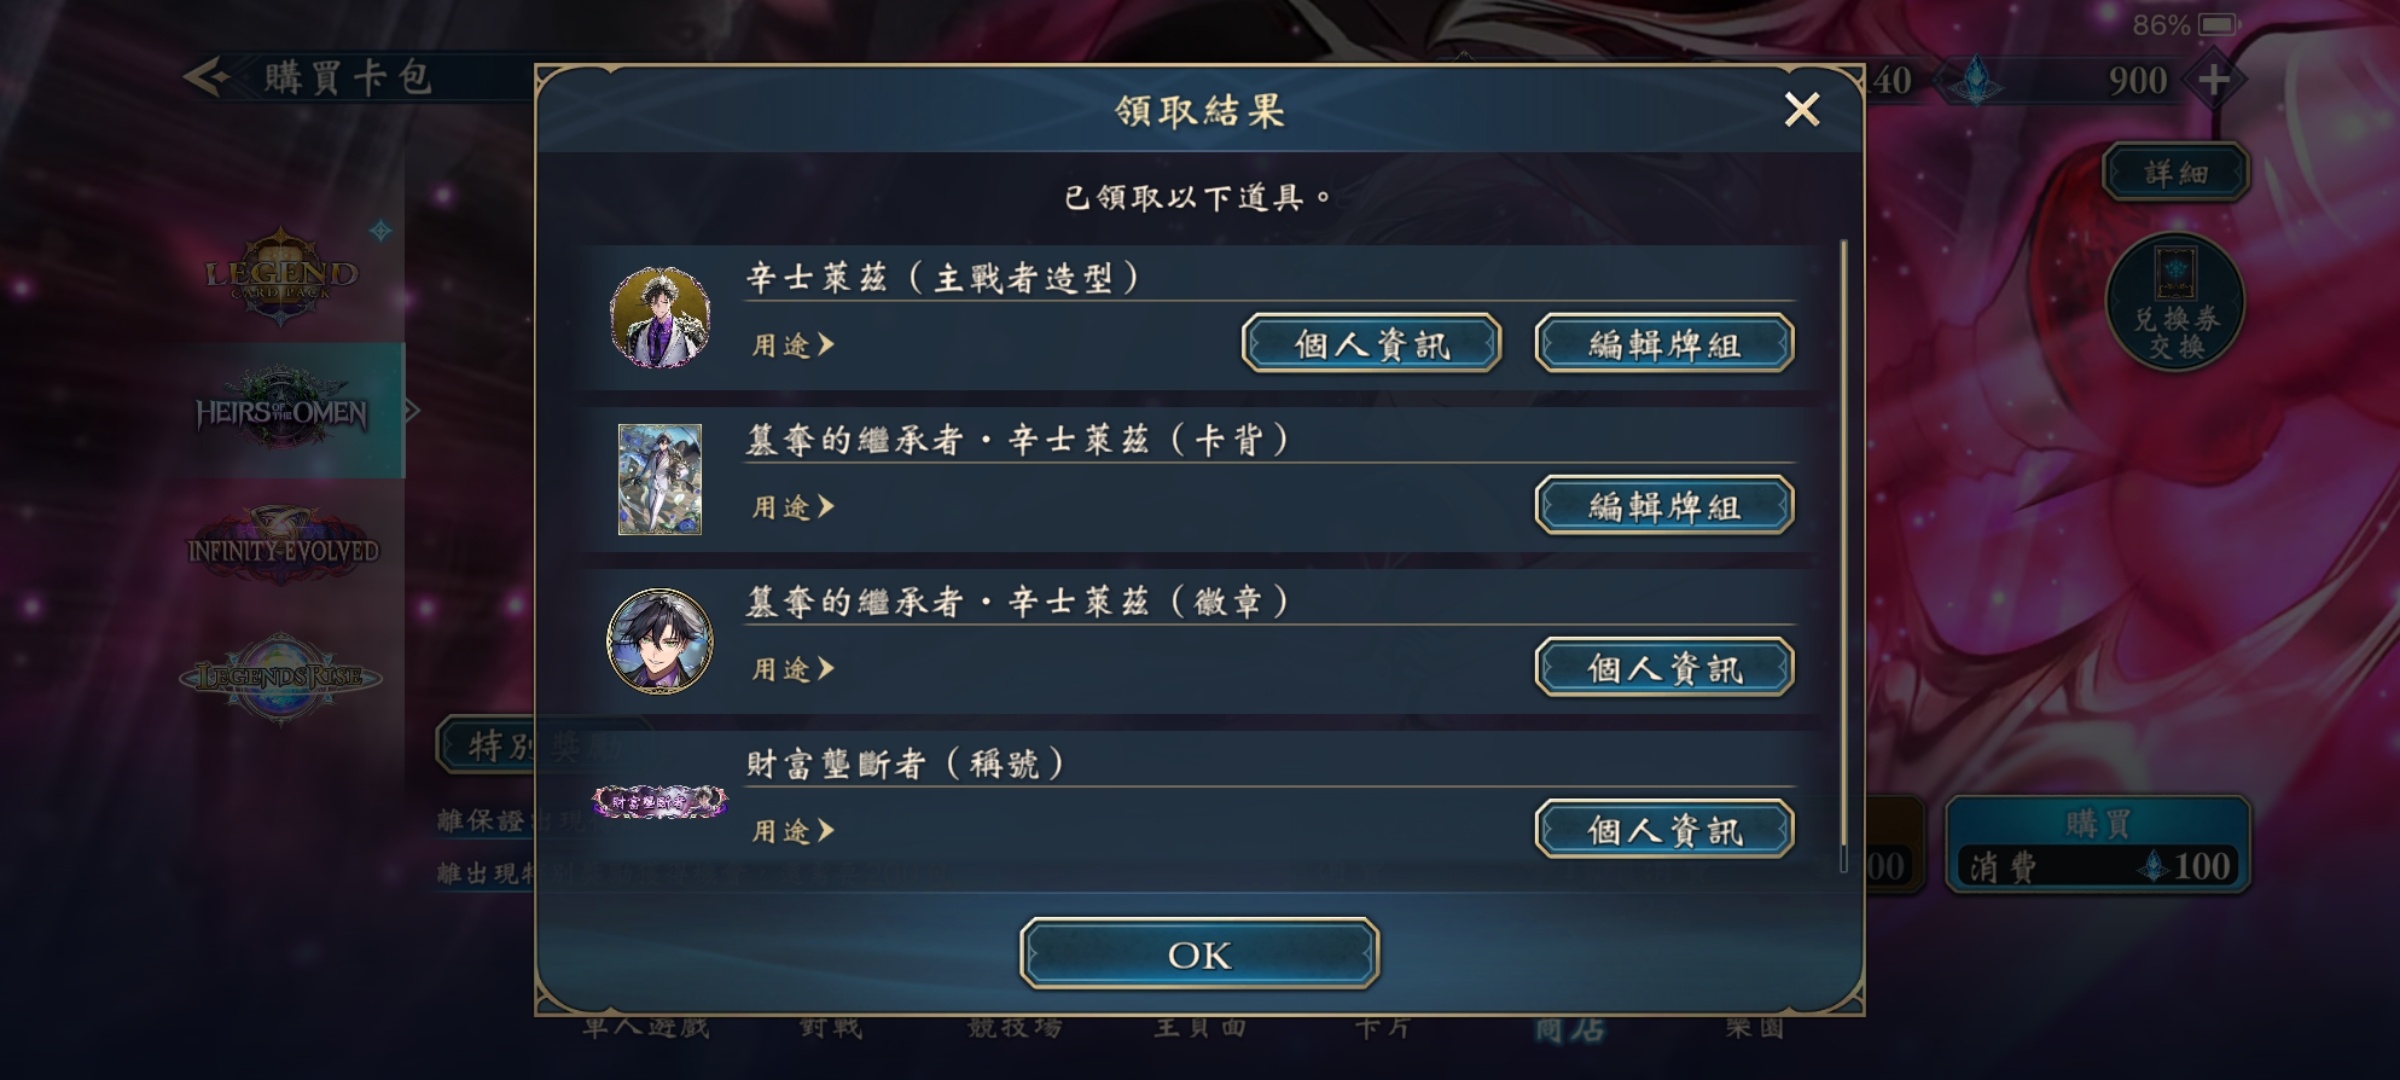This screenshot has height=1080, width=2400.
Task: Tap the 辛士萊茲 leader skin portrait icon
Action: 660,317
